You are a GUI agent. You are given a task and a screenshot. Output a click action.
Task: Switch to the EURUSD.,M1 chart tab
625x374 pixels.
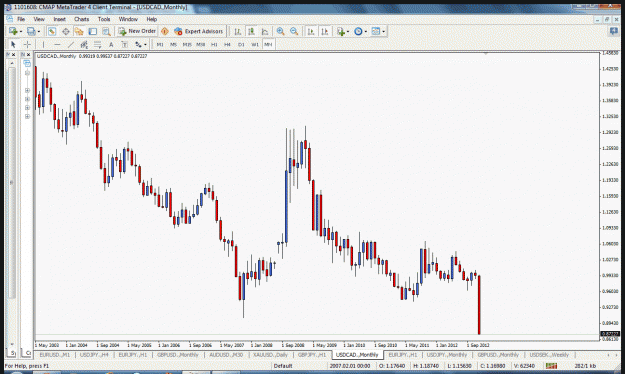click(x=55, y=354)
